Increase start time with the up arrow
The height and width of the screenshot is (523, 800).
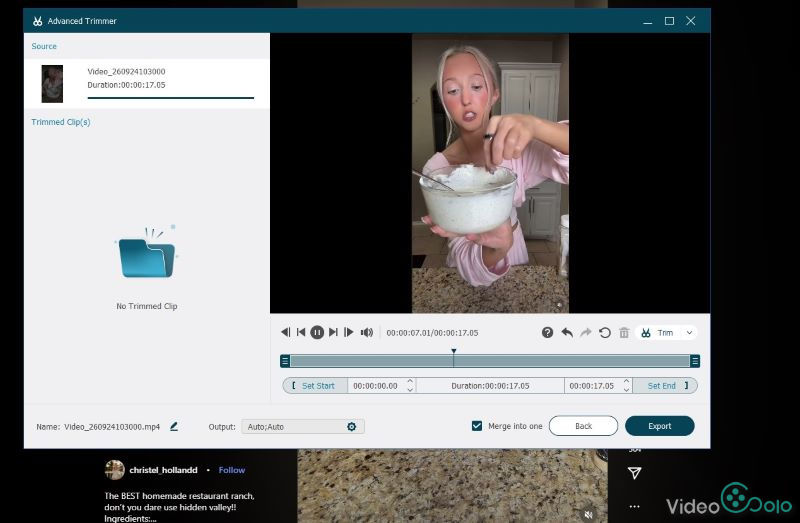point(410,382)
